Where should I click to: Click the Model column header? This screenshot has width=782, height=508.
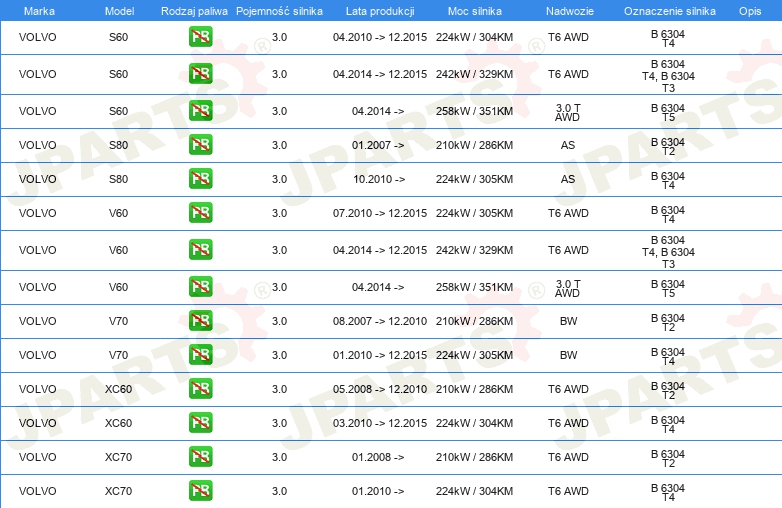[119, 11]
